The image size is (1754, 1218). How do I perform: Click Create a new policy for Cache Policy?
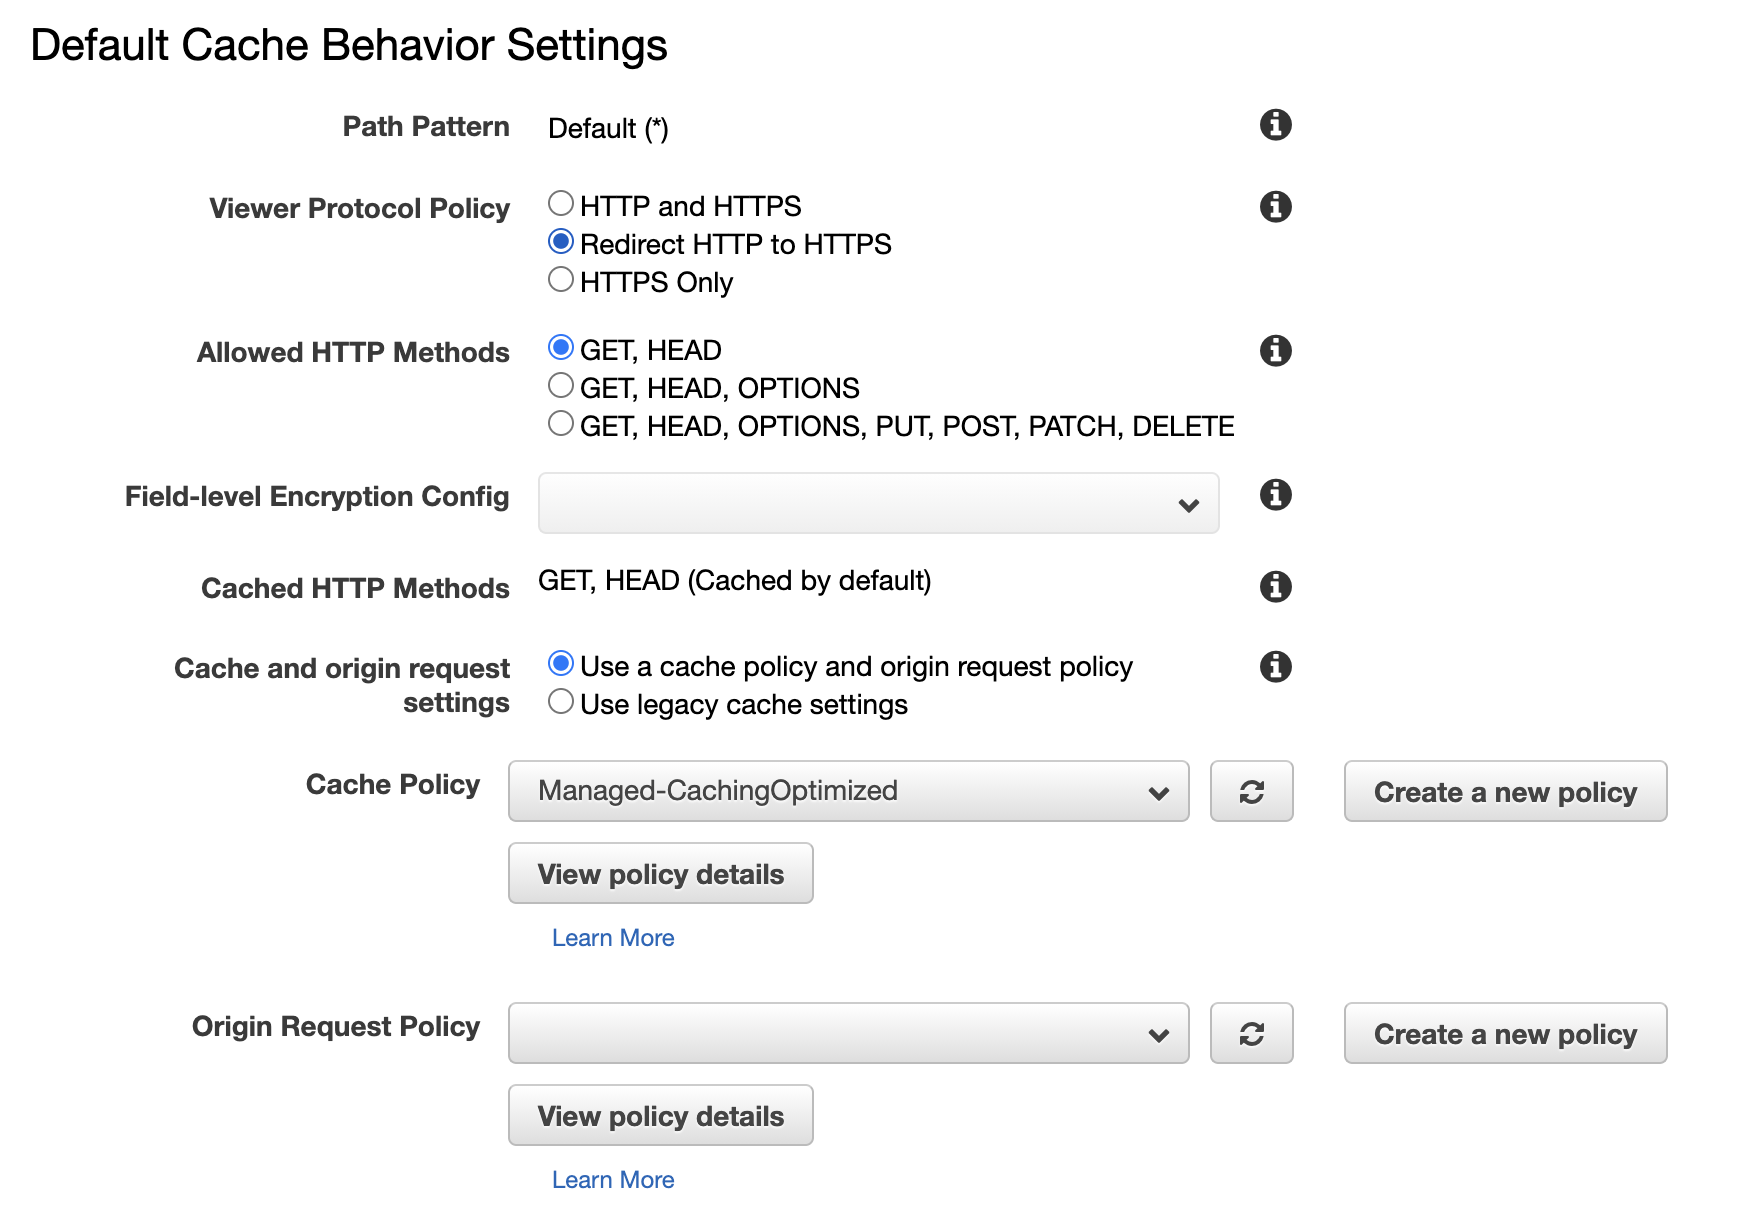(1505, 792)
